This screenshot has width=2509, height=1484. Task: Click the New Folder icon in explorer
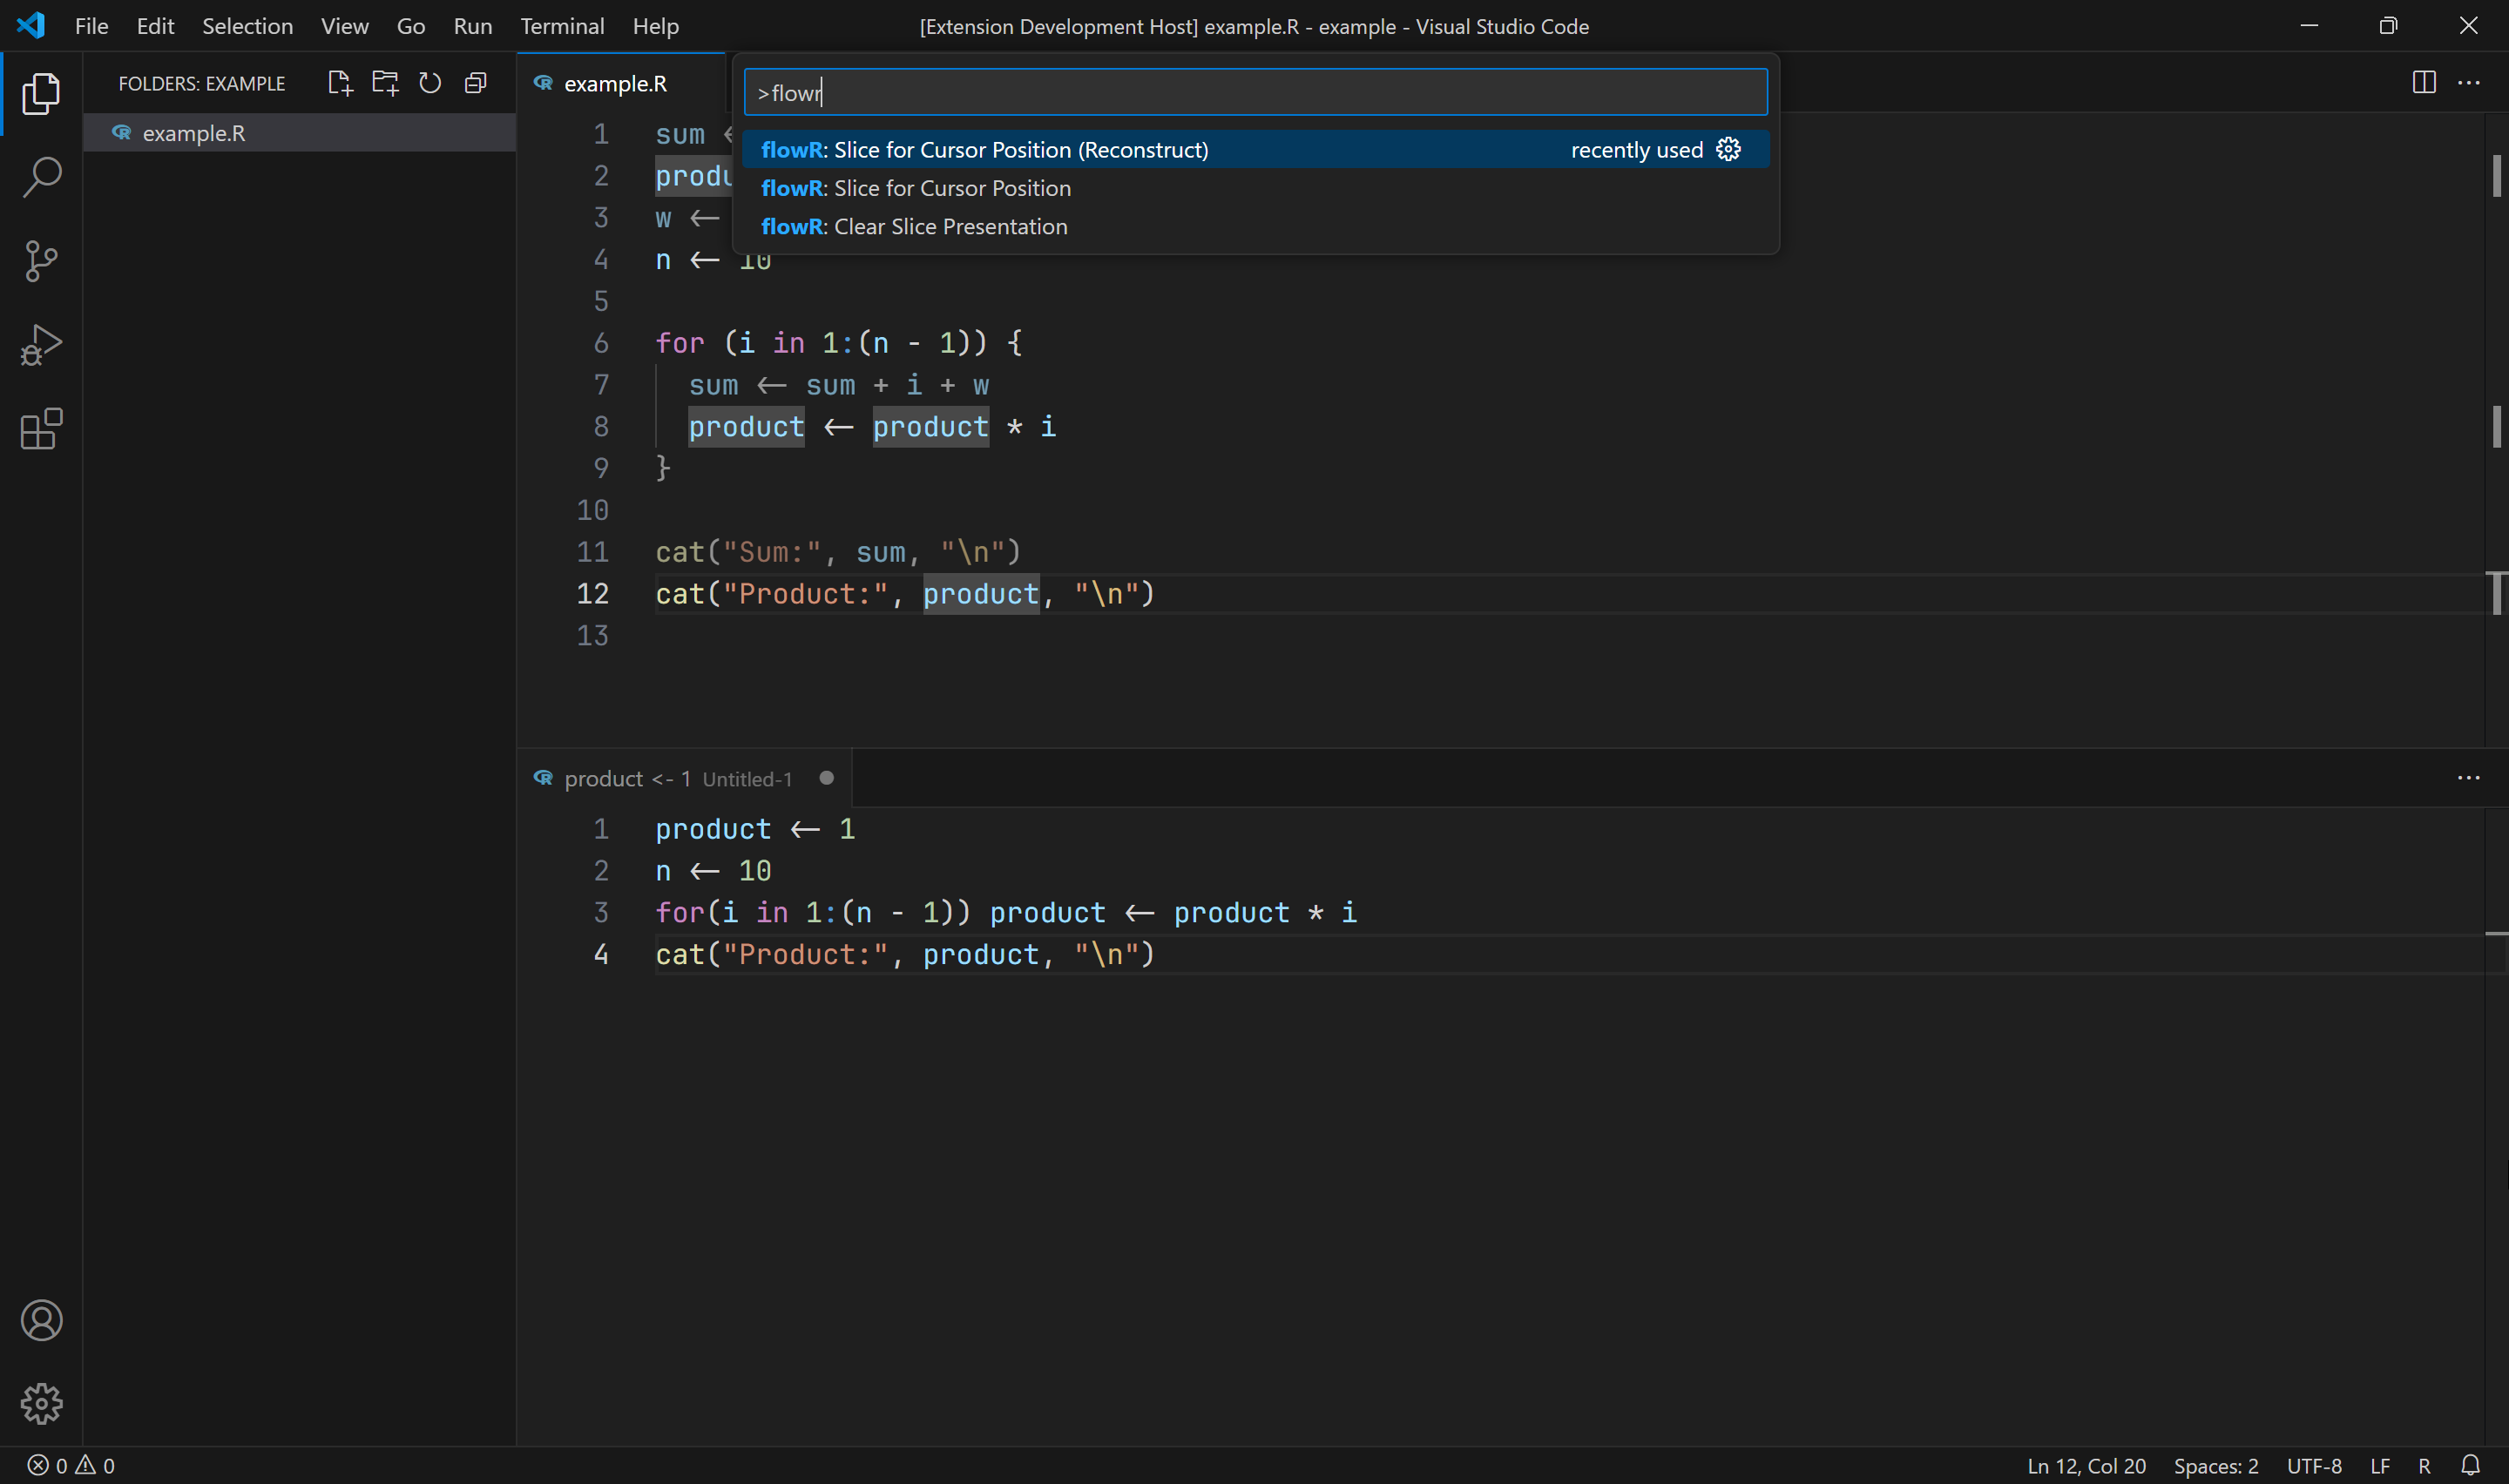coord(385,83)
